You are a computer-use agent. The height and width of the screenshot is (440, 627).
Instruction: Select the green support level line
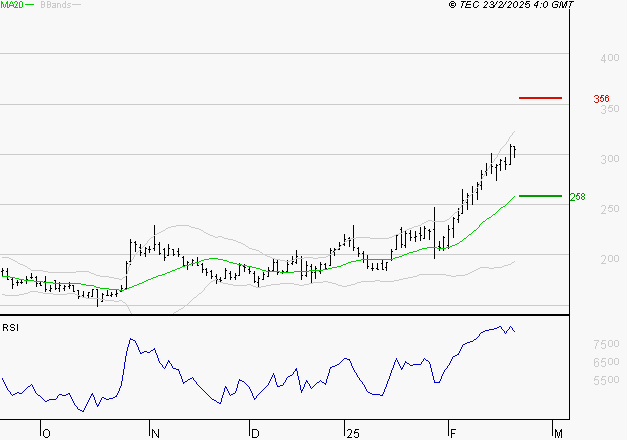(x=540, y=196)
